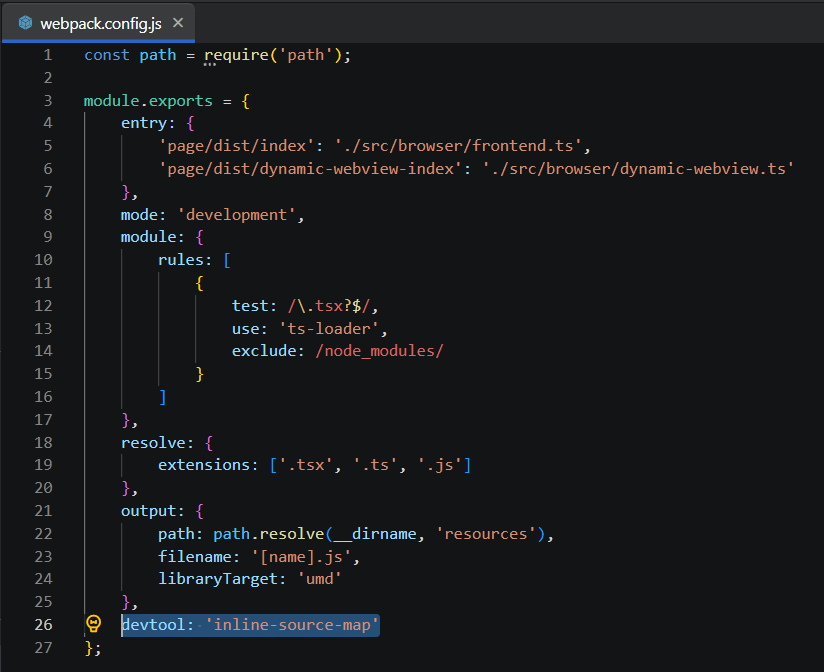Screen dimensions: 824x672
Task: Click the 'development' mode value
Action: click(x=236, y=214)
